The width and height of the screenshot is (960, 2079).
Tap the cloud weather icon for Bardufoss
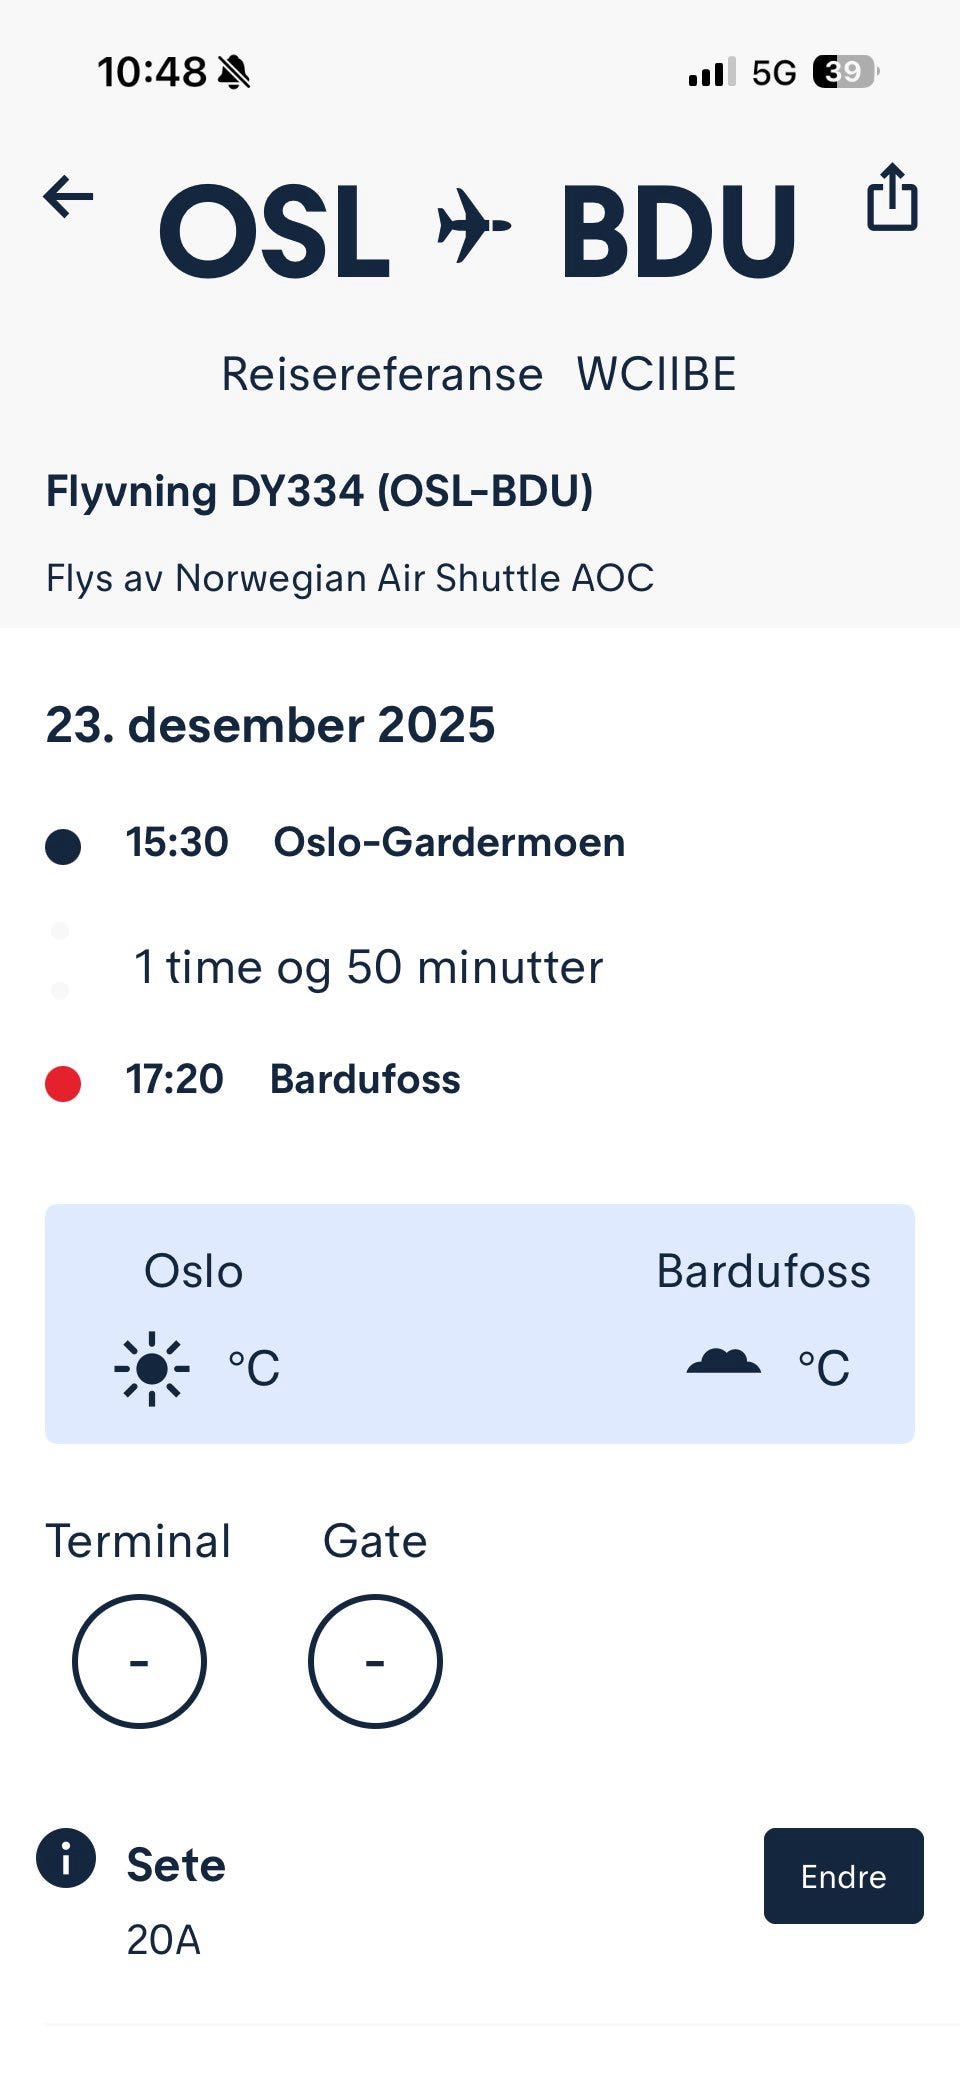[x=724, y=1363]
